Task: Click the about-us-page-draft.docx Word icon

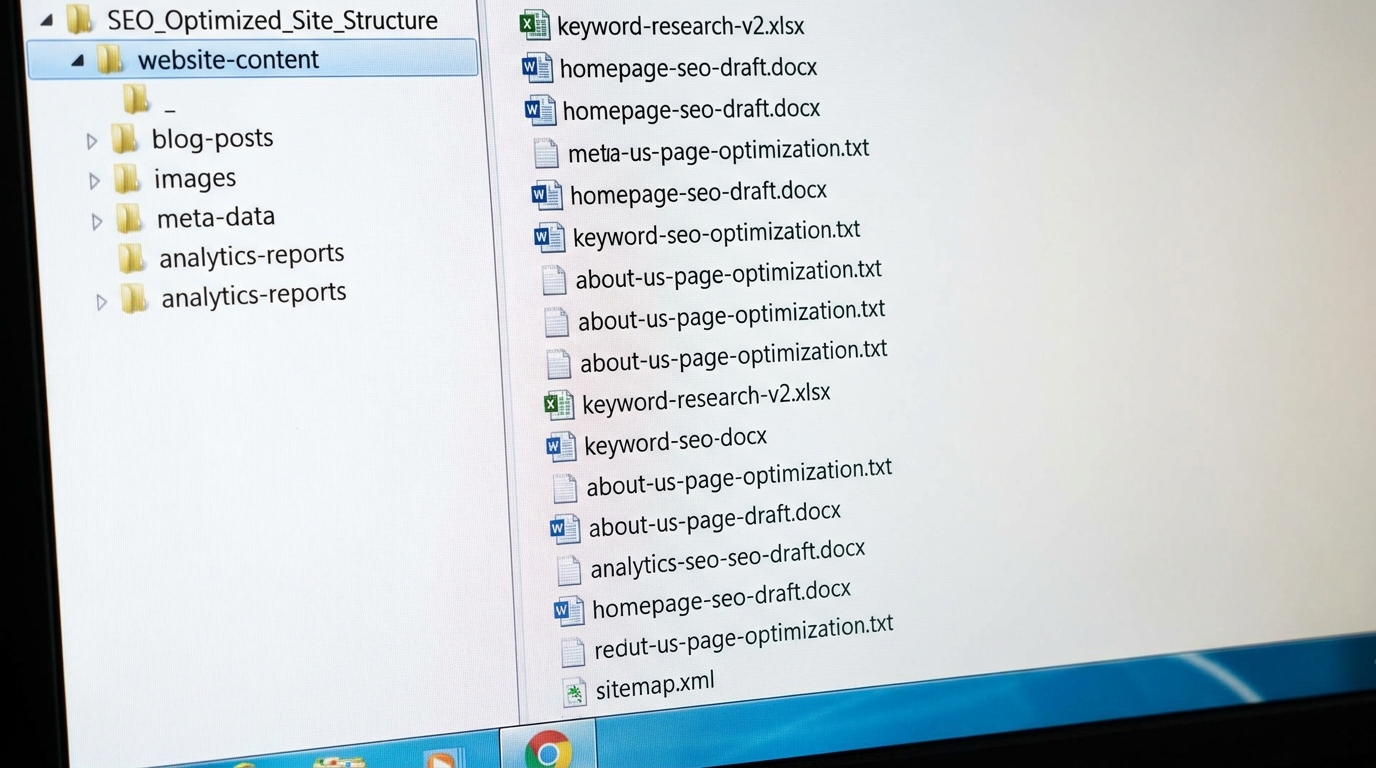Action: point(565,528)
